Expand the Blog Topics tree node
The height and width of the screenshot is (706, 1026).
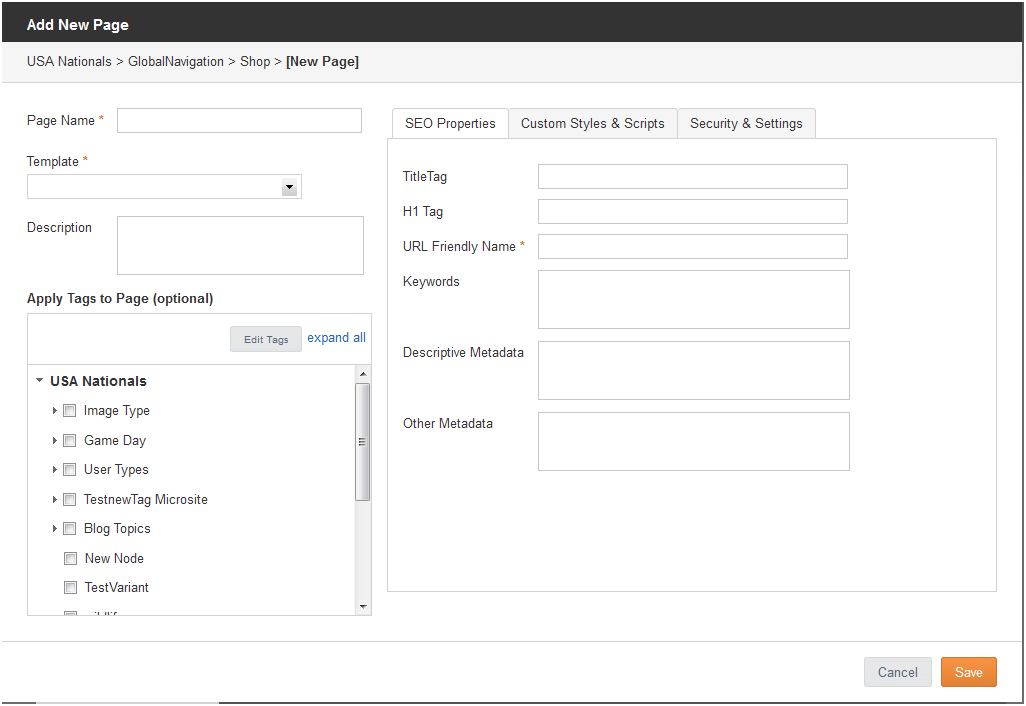54,529
